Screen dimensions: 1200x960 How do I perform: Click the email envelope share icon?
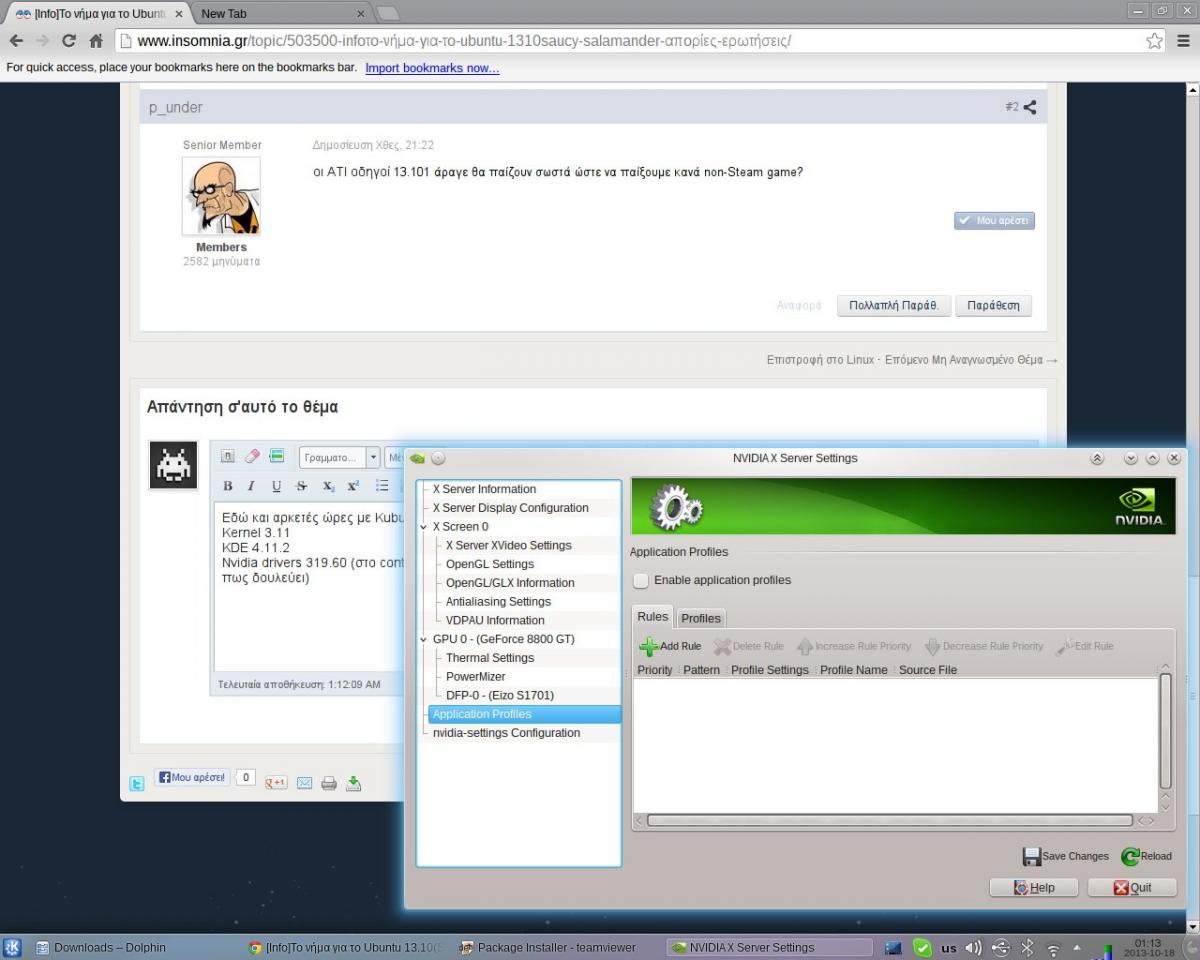[x=304, y=783]
